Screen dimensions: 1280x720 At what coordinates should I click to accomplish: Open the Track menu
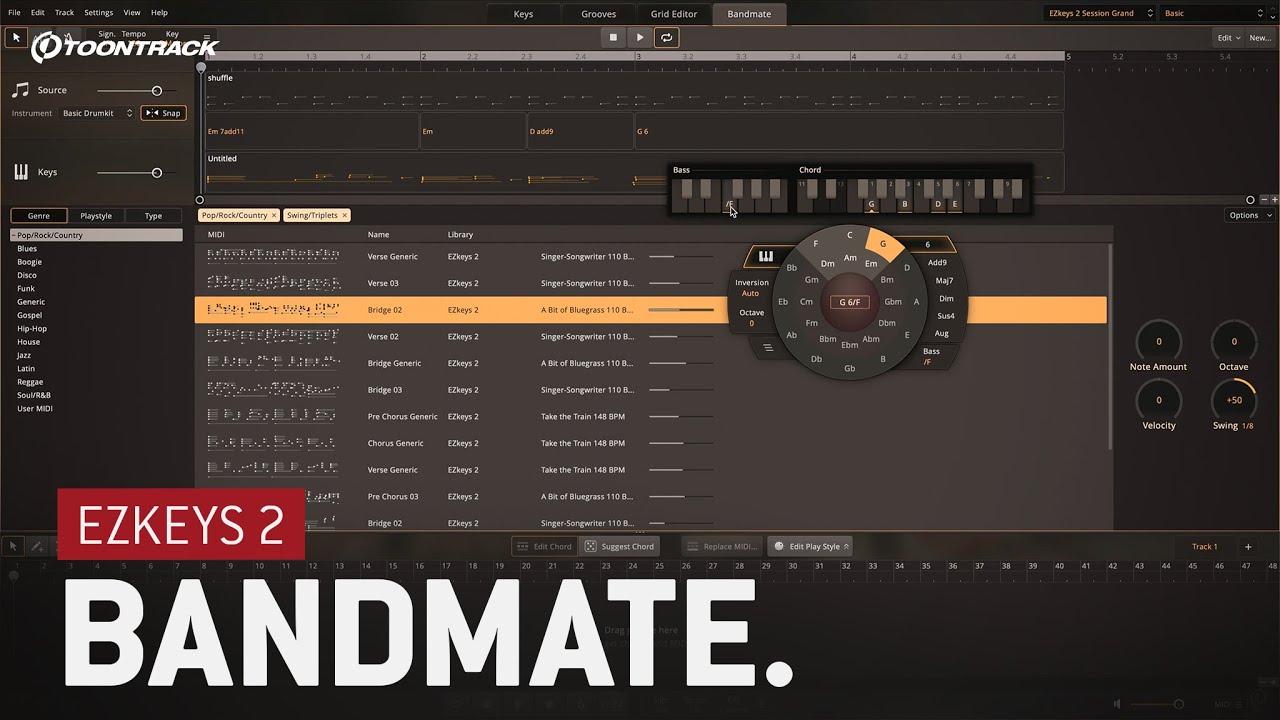pos(64,13)
